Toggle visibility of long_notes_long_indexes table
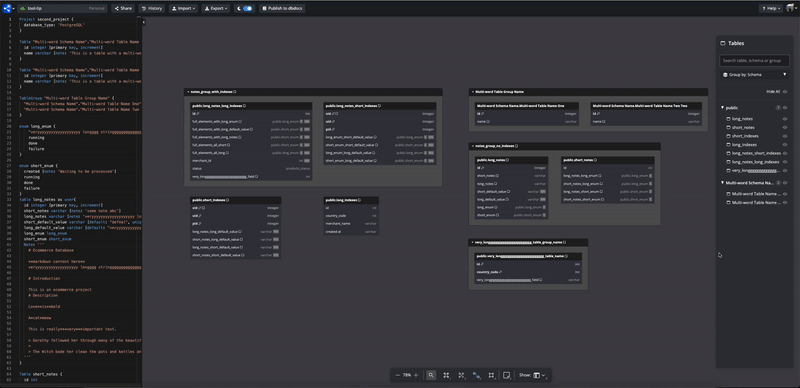The image size is (800, 388). [x=785, y=162]
